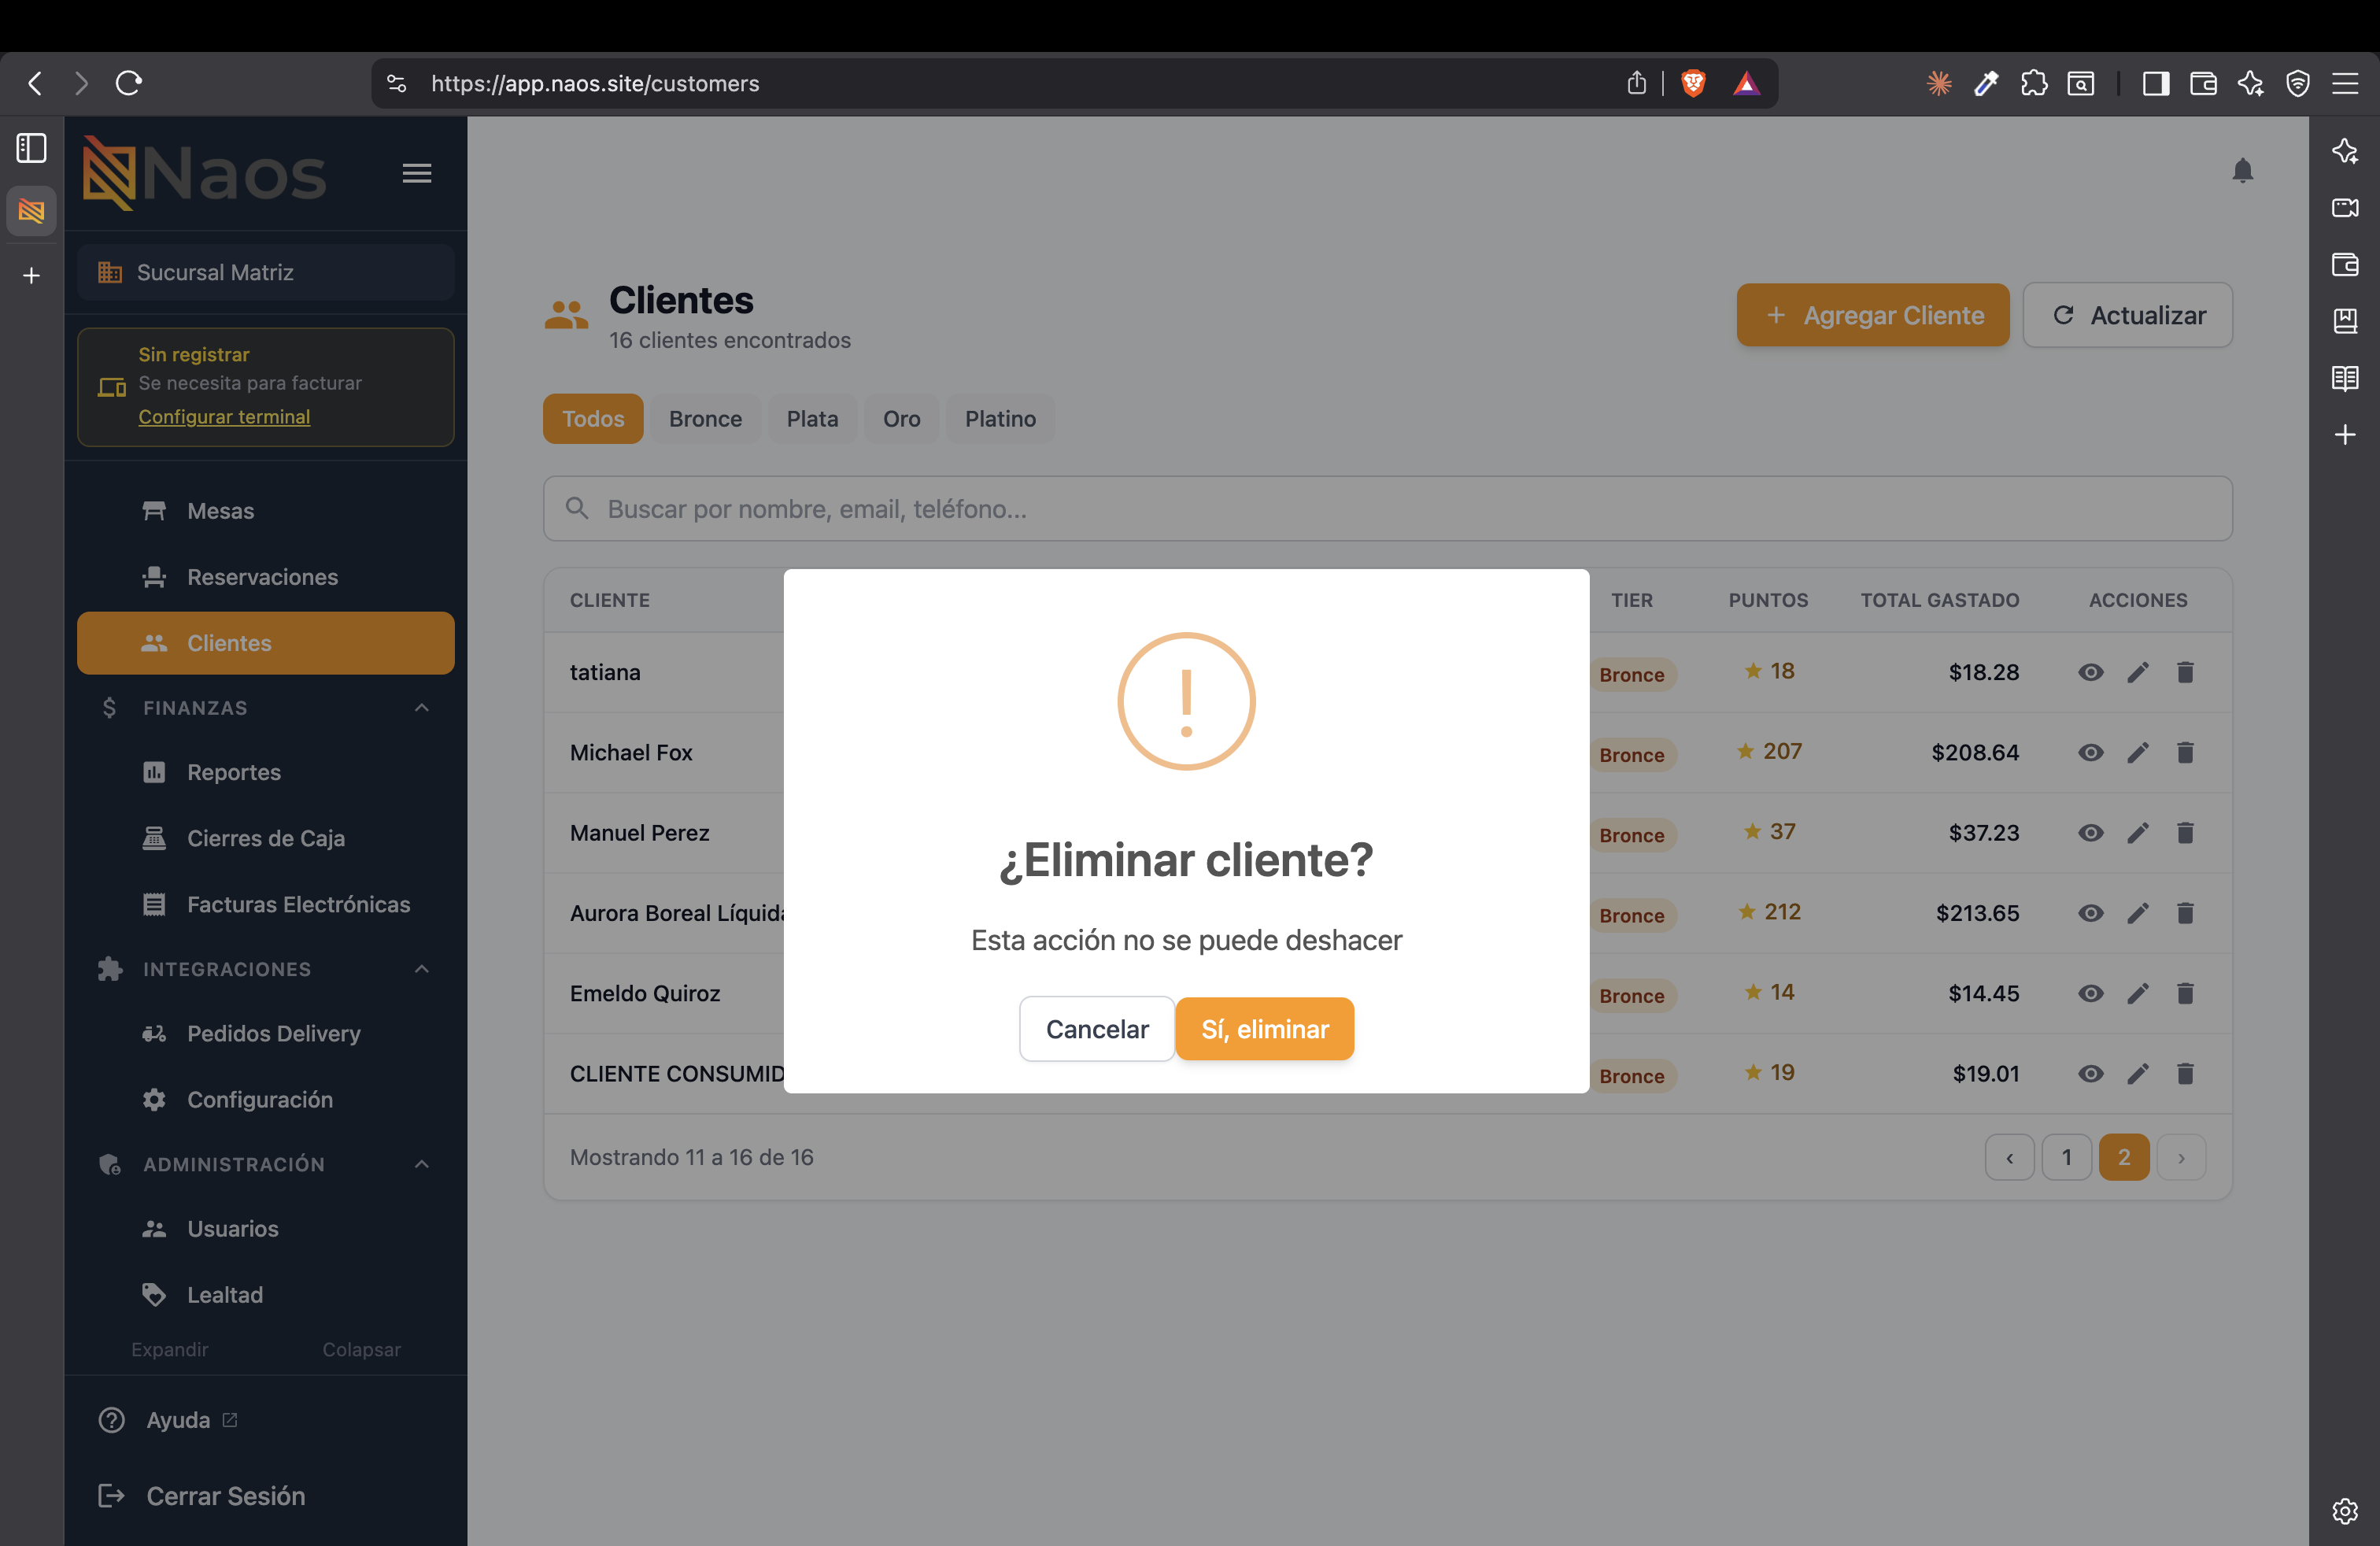Go to previous page arrow
The height and width of the screenshot is (1546, 2380).
click(2009, 1158)
